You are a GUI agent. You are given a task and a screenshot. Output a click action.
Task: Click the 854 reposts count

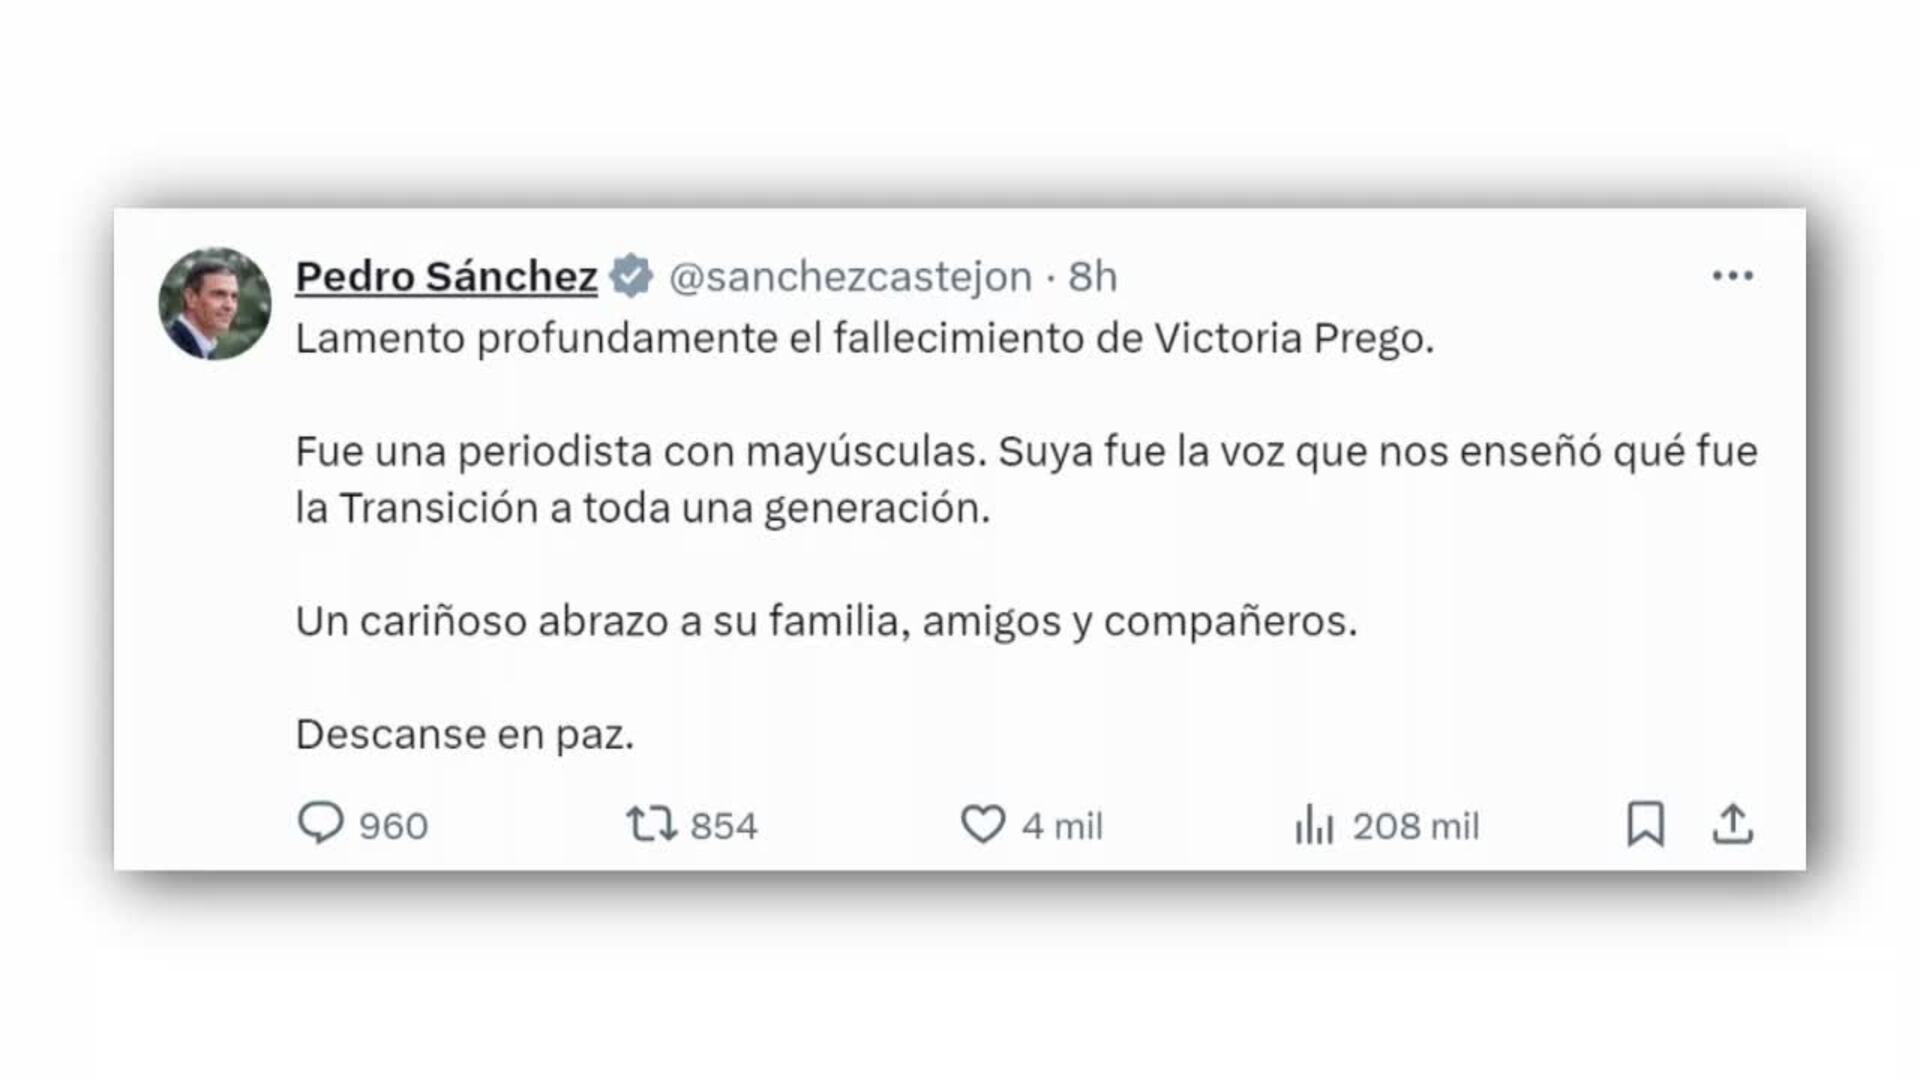(724, 826)
